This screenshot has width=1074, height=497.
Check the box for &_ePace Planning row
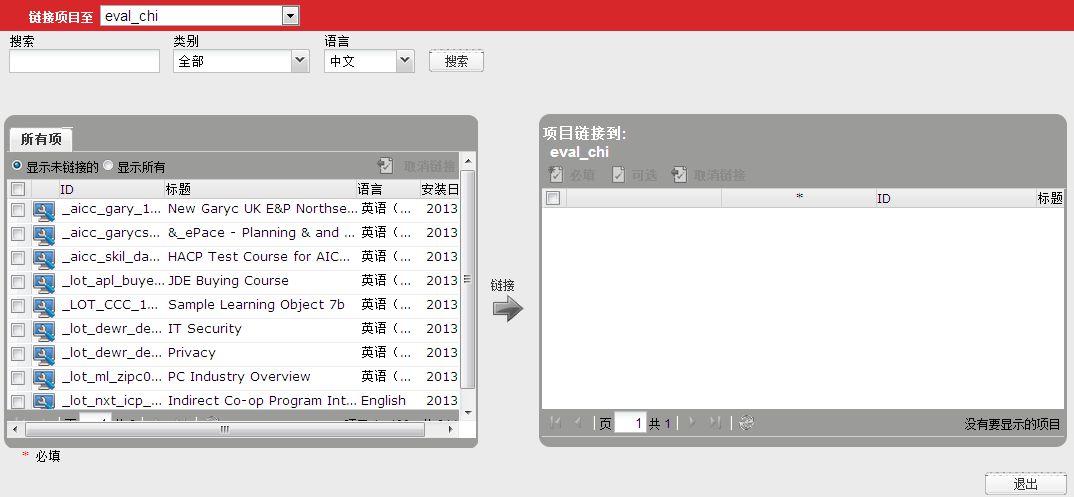[18, 234]
